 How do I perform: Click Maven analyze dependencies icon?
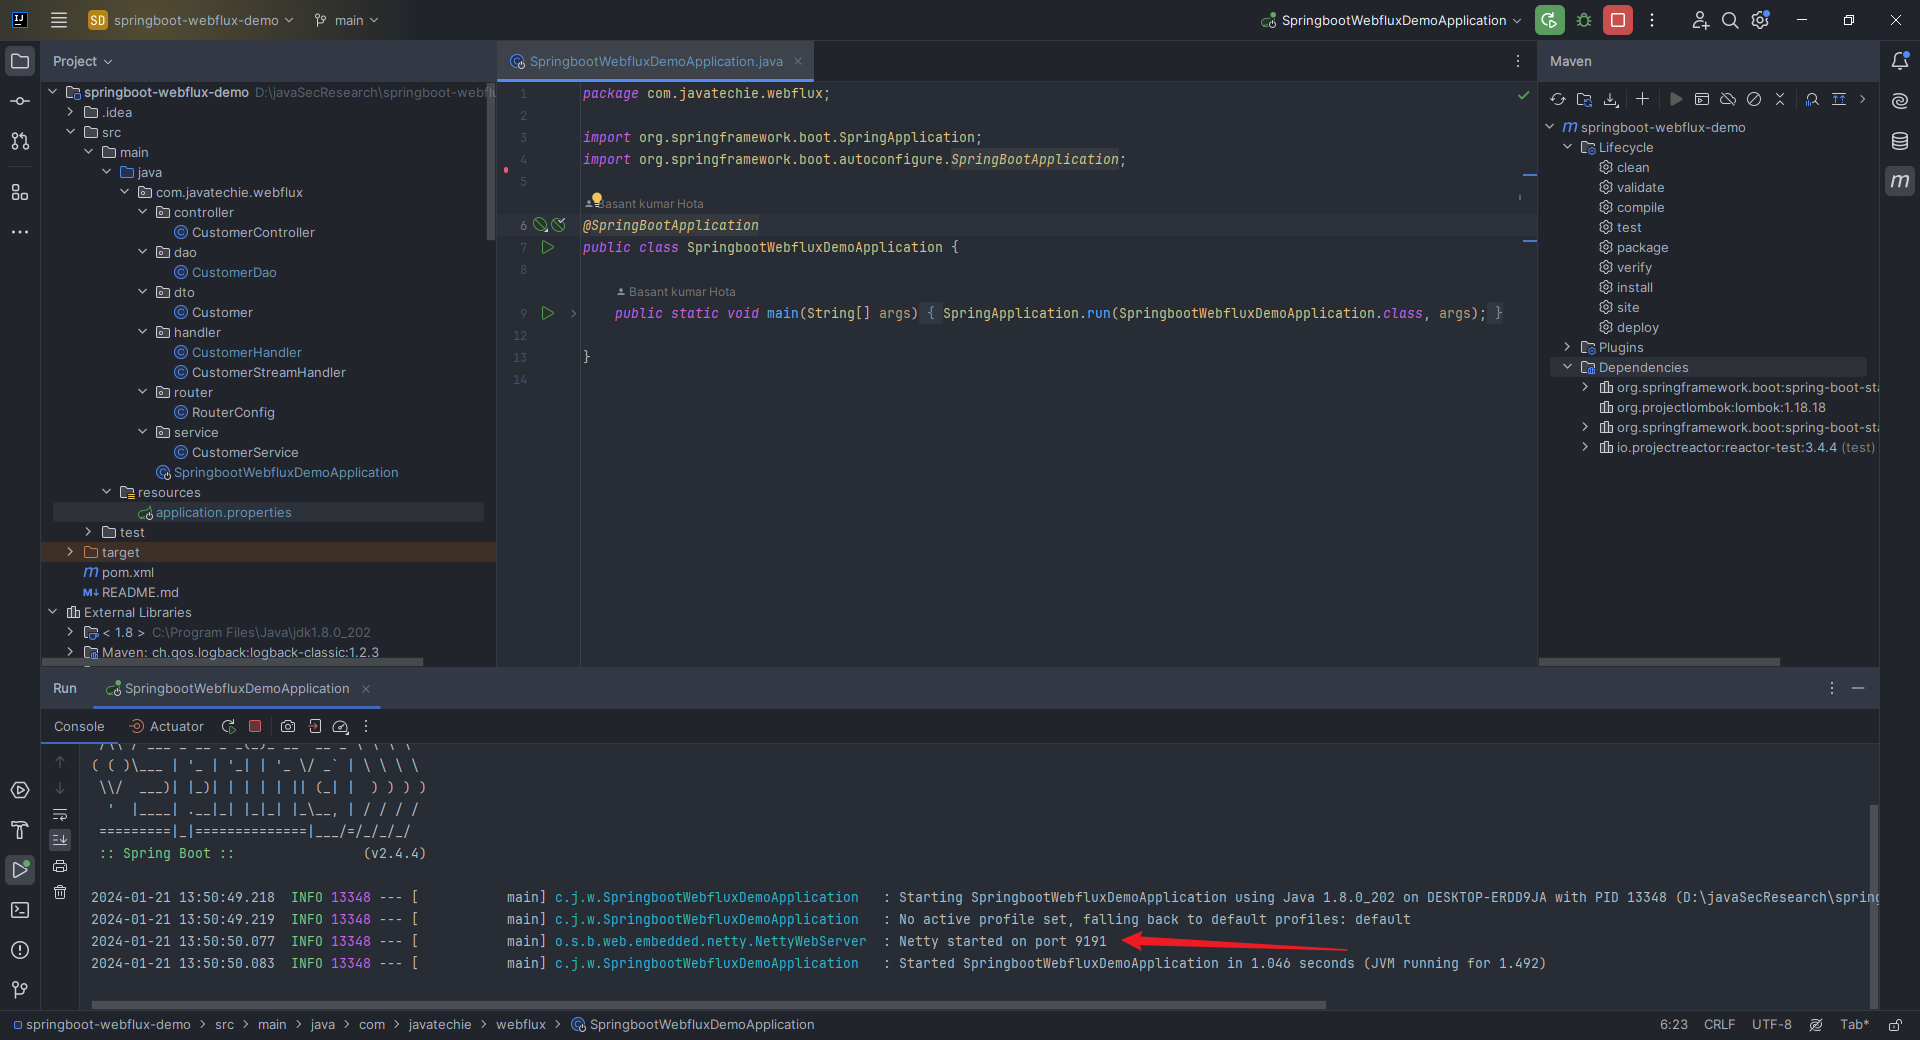click(1812, 99)
